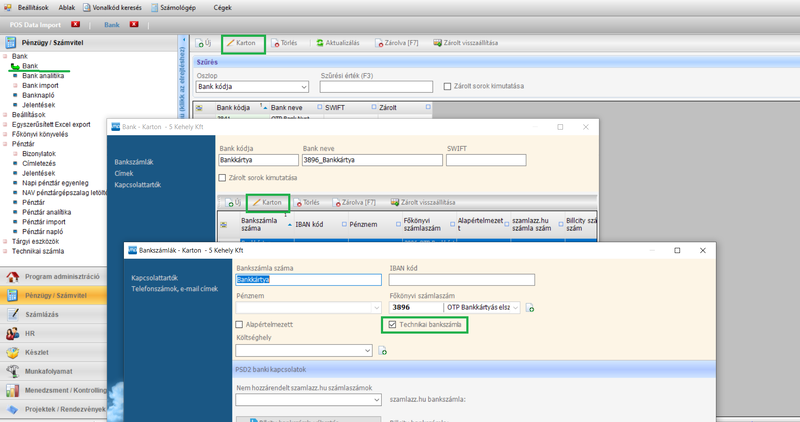800x422 pixels.
Task: Open the Pénznem dropdown
Action: pyautogui.click(x=375, y=308)
